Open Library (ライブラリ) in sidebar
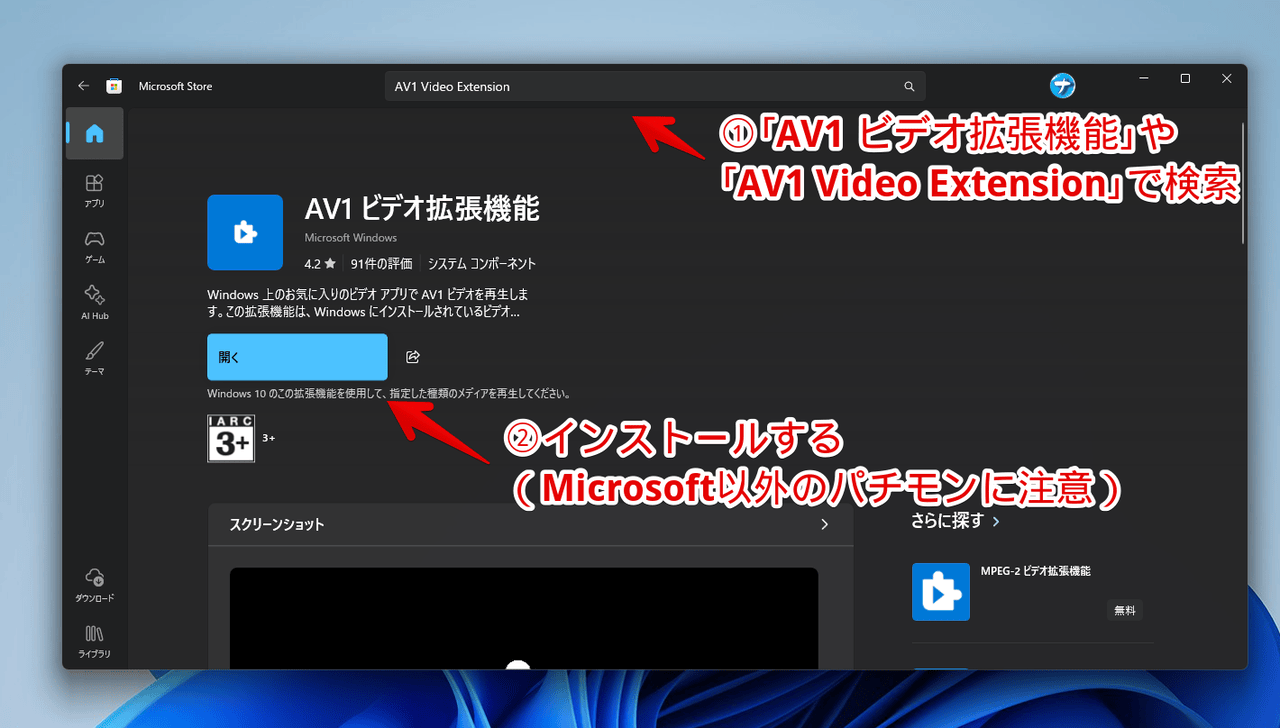 click(94, 640)
